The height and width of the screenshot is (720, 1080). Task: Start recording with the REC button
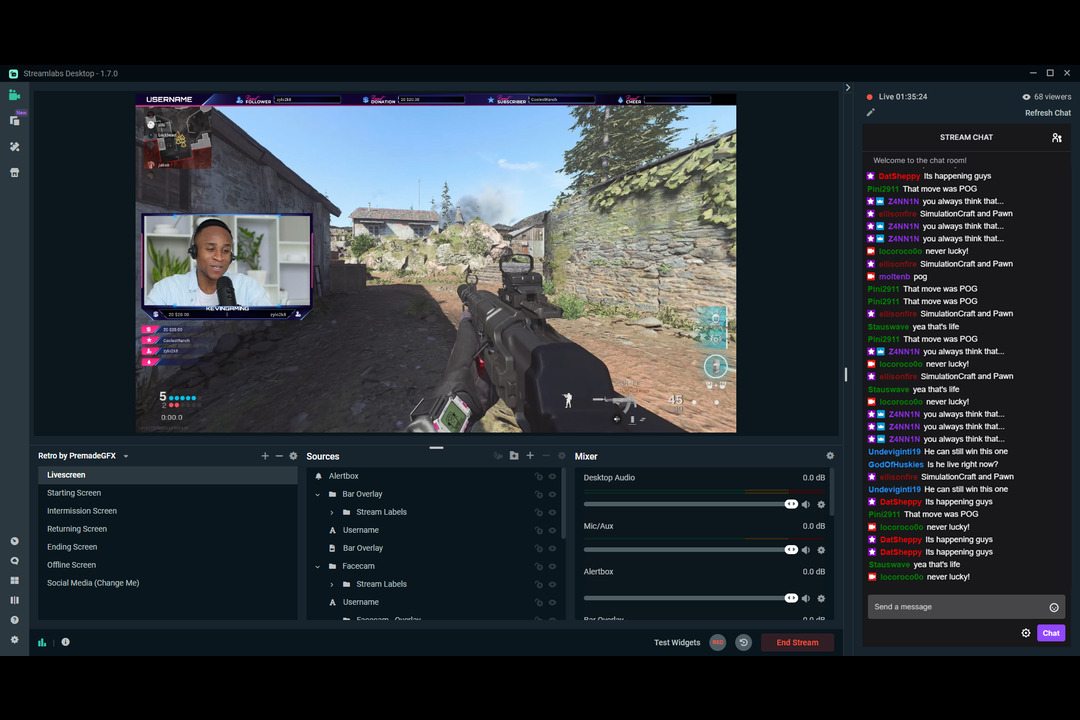pos(718,642)
